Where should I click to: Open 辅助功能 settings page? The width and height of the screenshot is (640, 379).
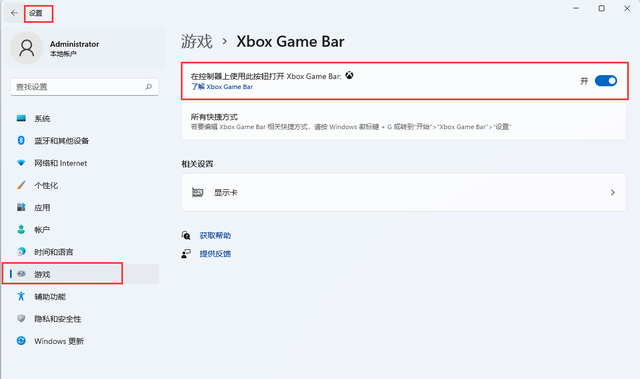[84, 297]
